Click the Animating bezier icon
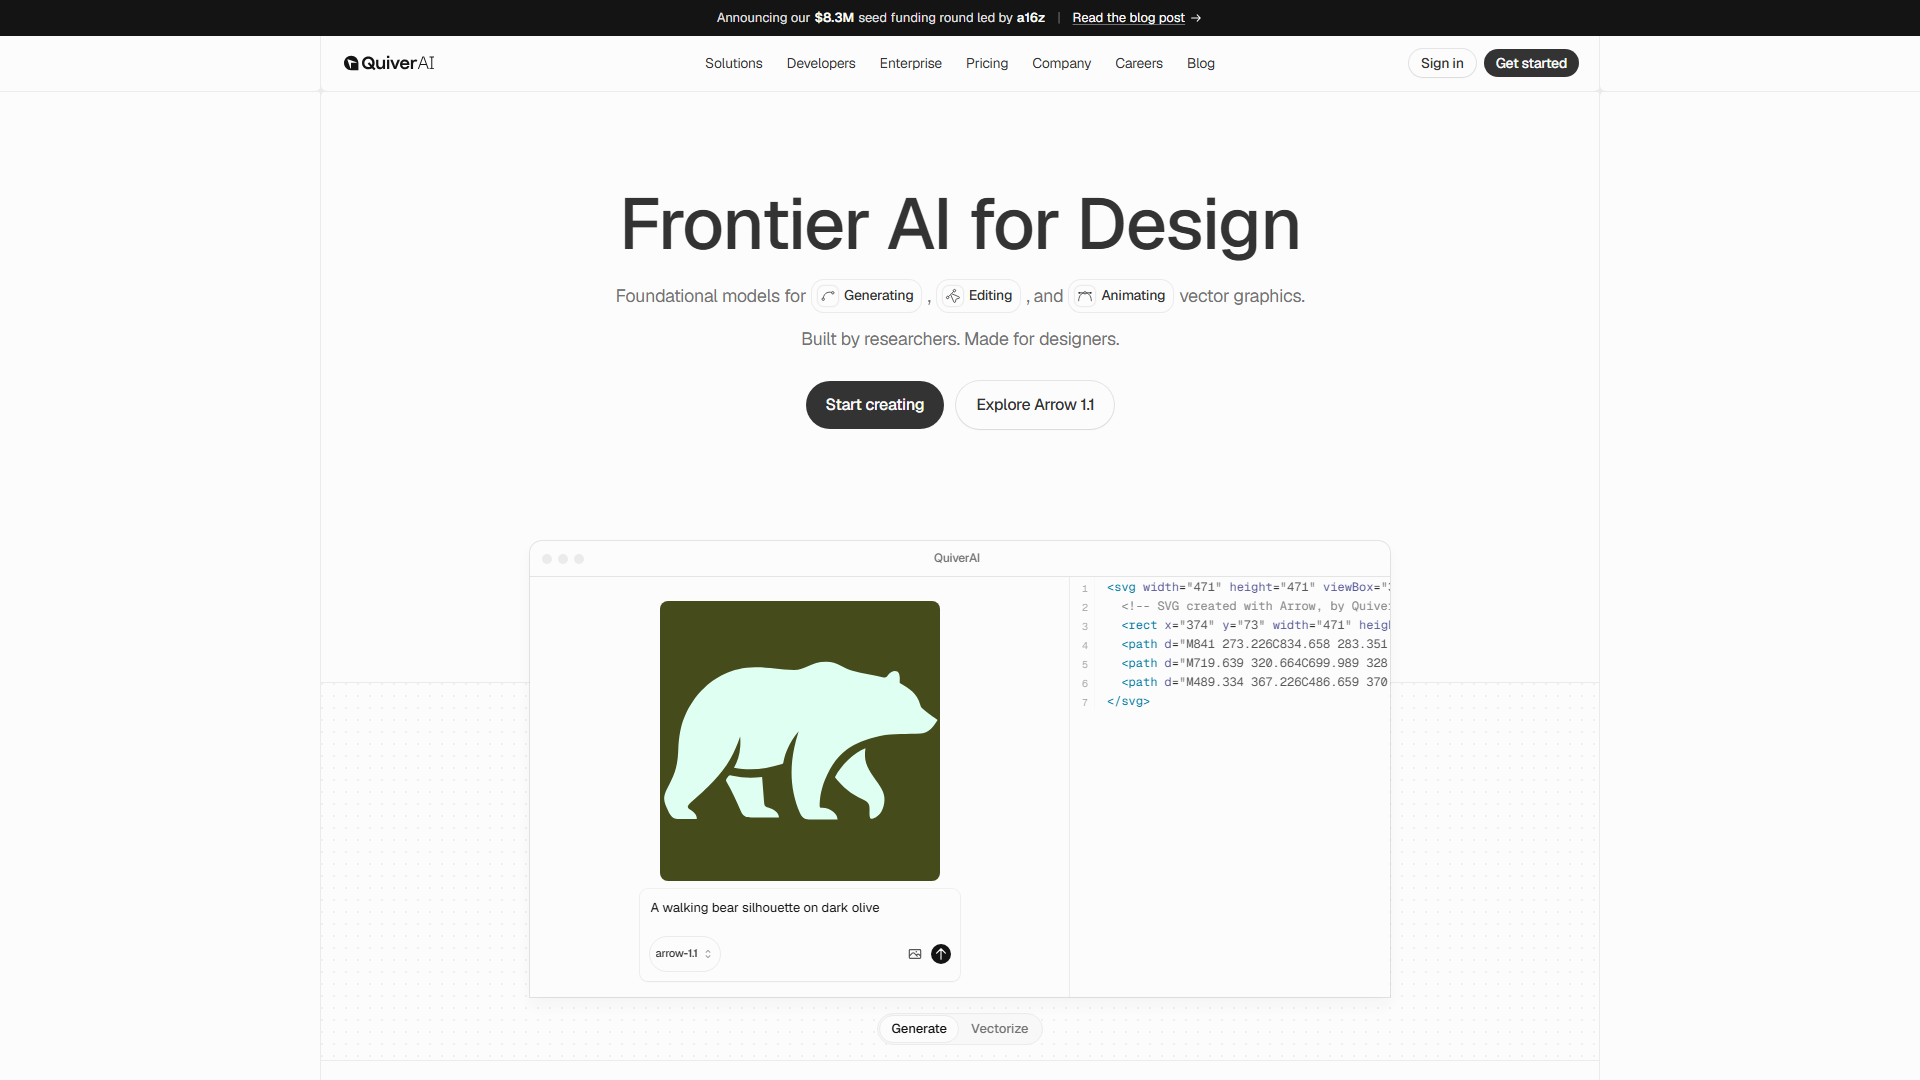 pos(1085,296)
